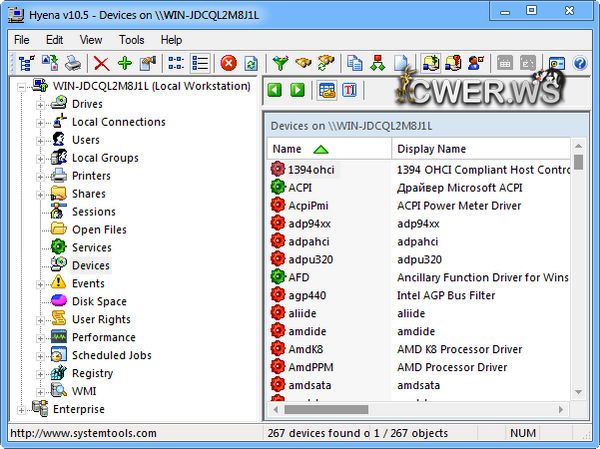Select the Services node in the tree

[91, 247]
